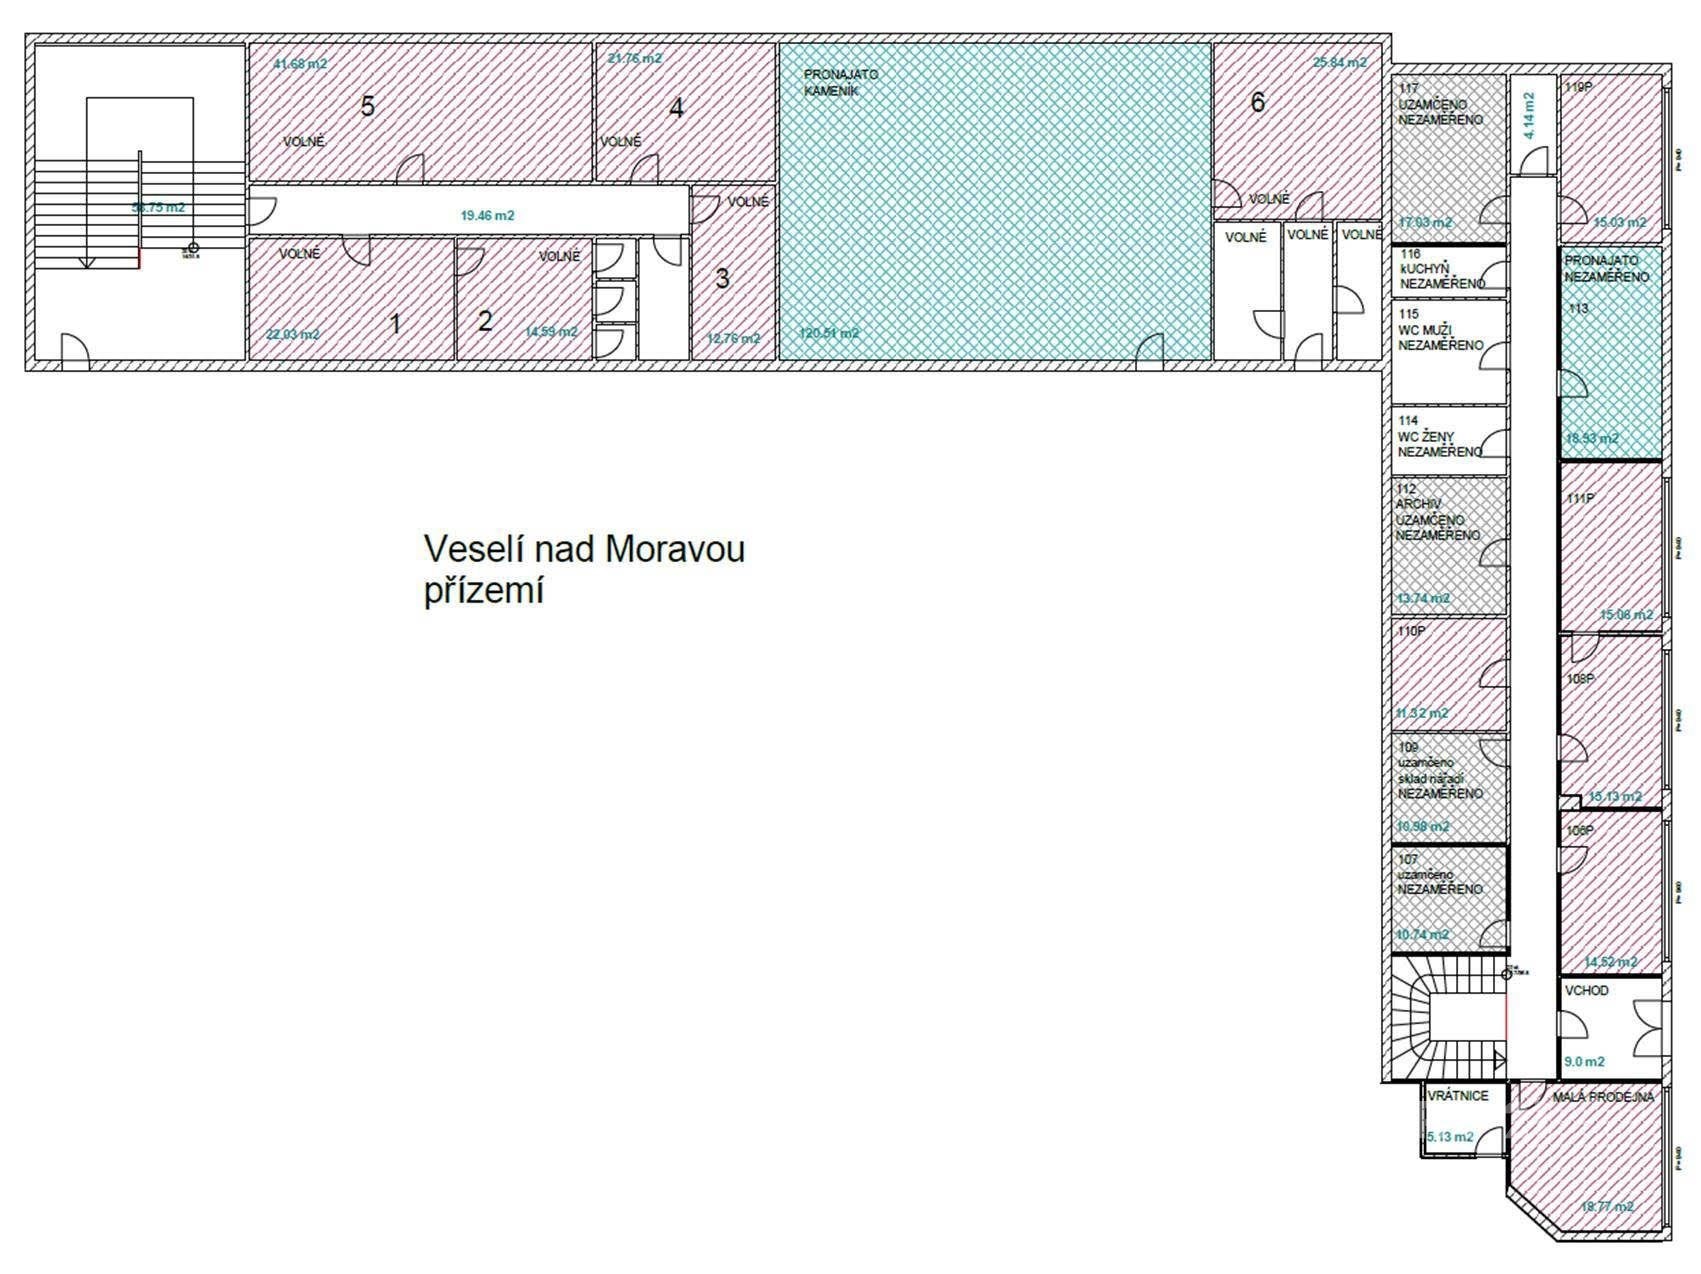This screenshot has height=1274, width=1701.
Task: Select the 19.46 m2 corridor area label
Action: tap(487, 215)
